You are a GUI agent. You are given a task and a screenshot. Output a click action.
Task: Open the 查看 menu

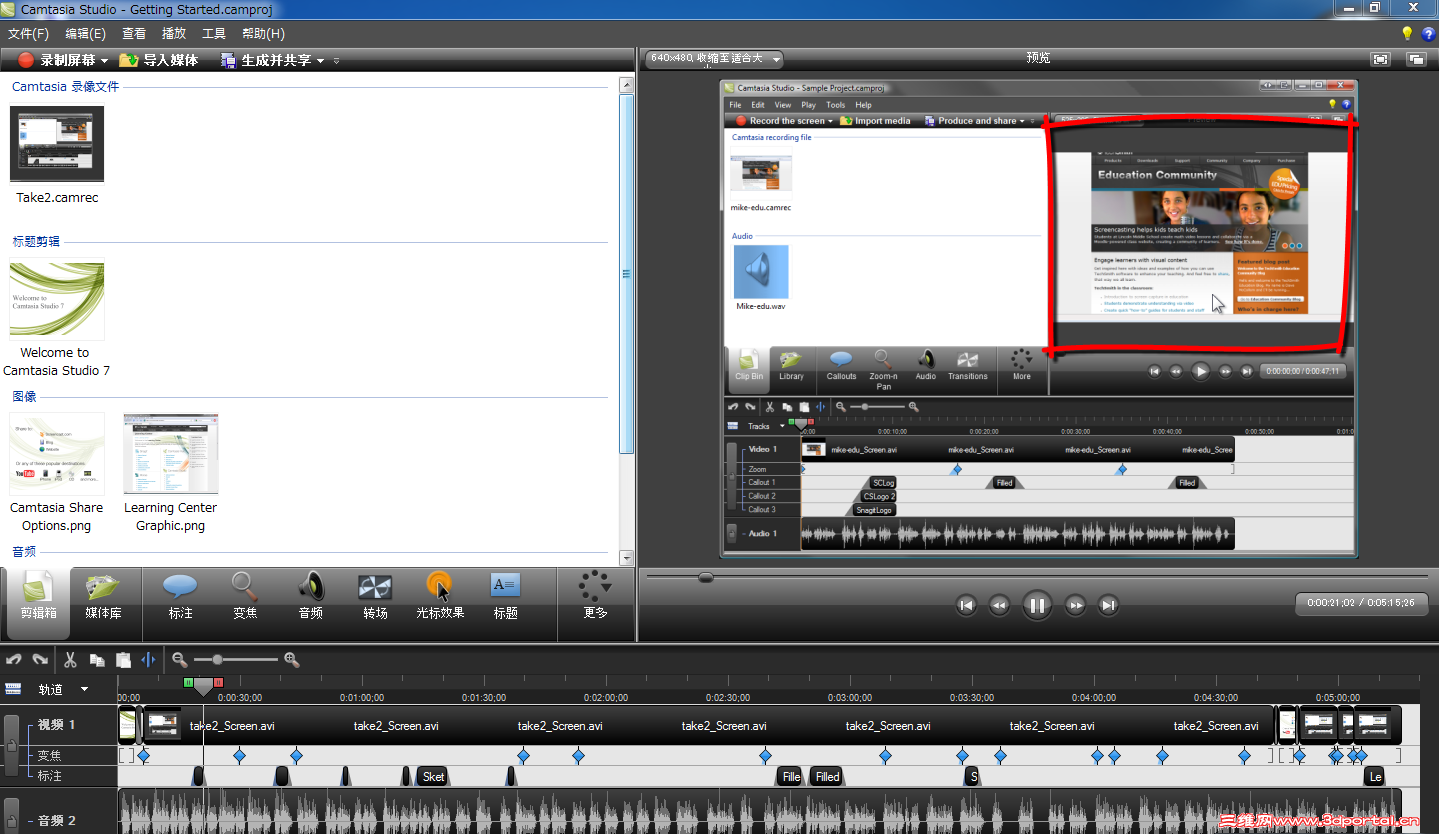tap(134, 34)
